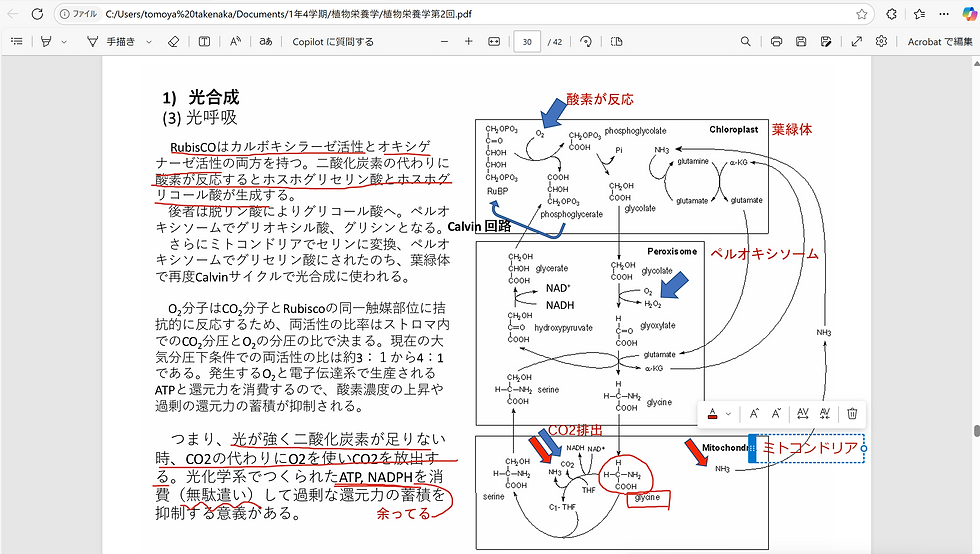The image size is (980, 554).
Task: Start read aloud
Action: (x=235, y=41)
